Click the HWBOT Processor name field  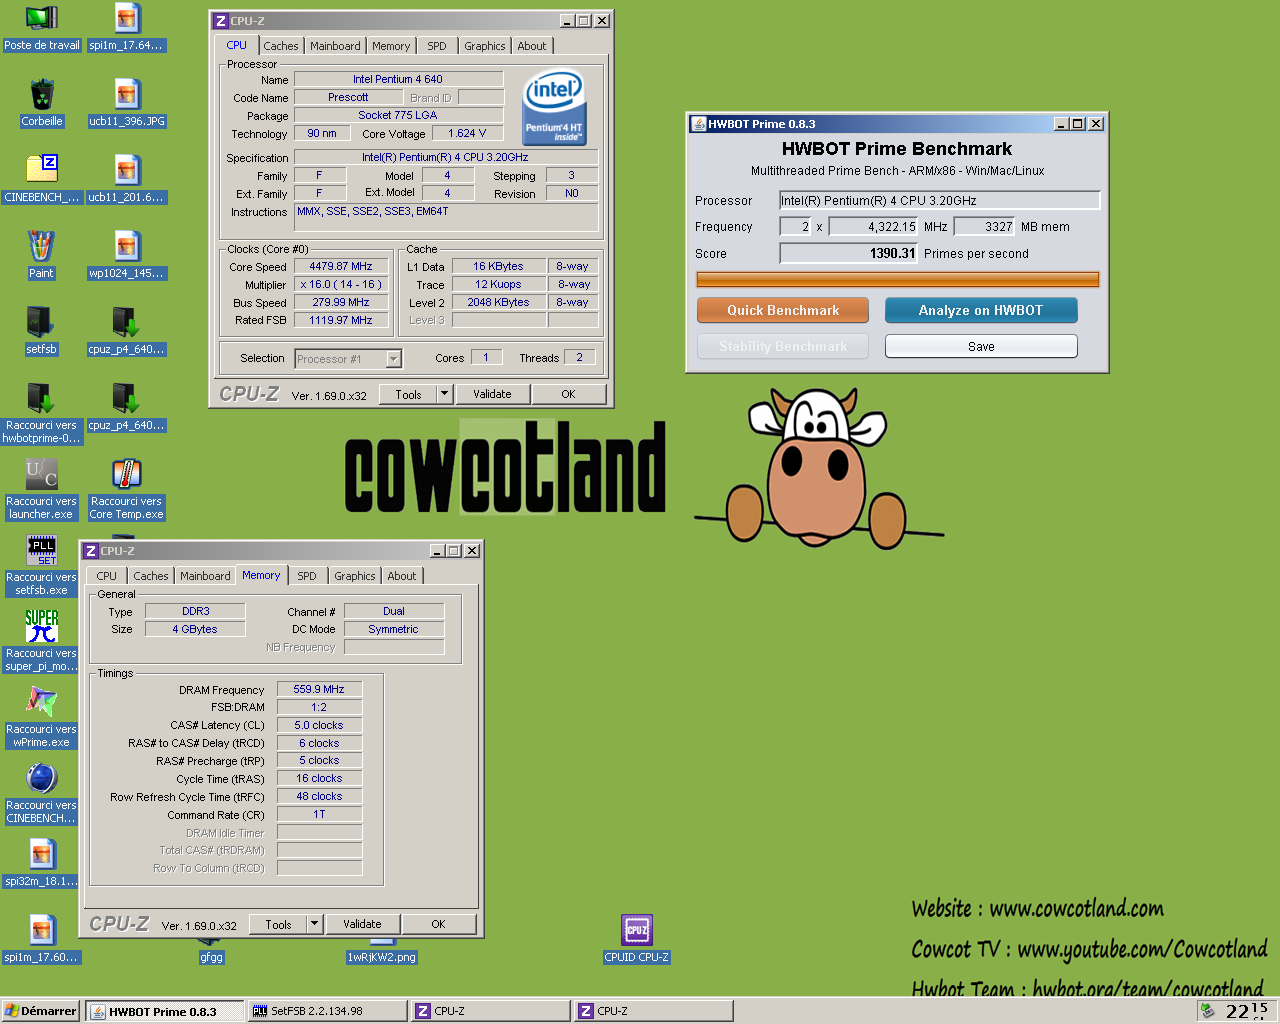tap(939, 200)
